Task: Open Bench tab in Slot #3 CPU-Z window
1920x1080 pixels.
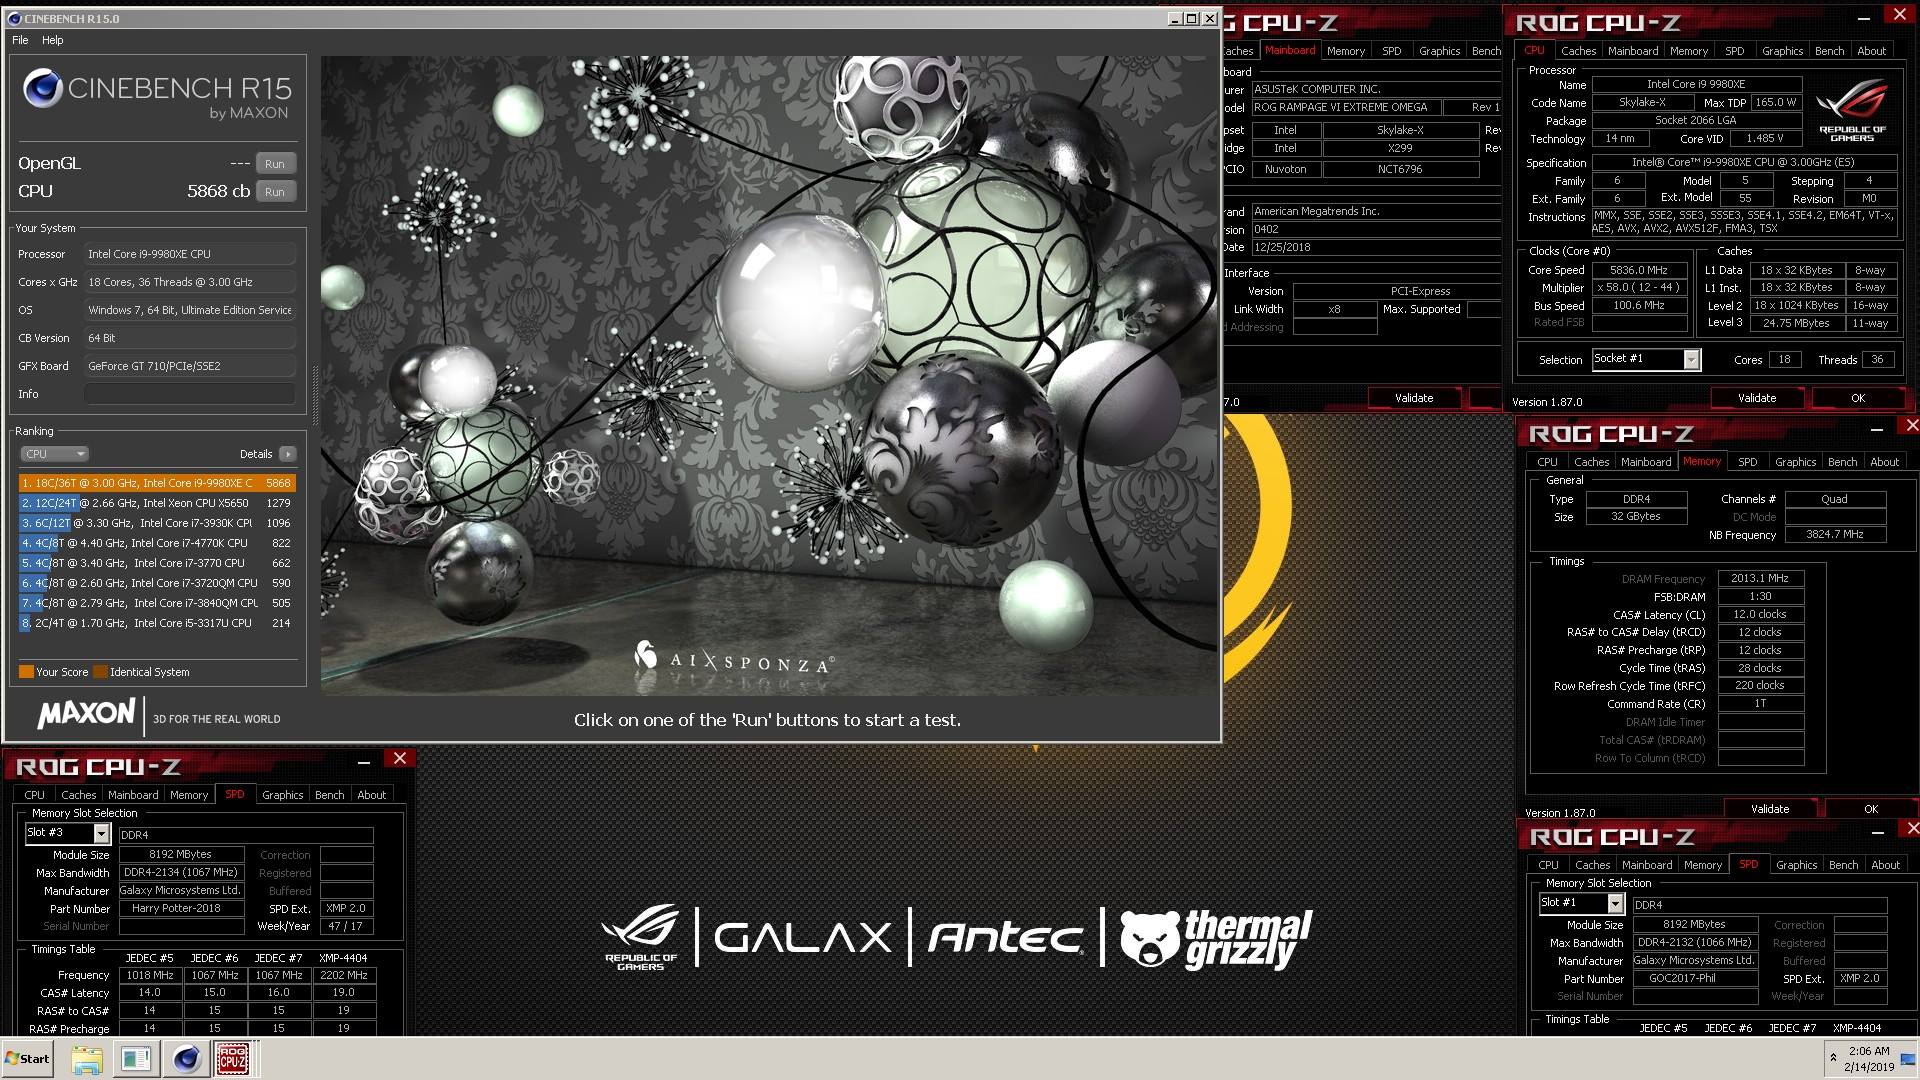Action: point(330,795)
